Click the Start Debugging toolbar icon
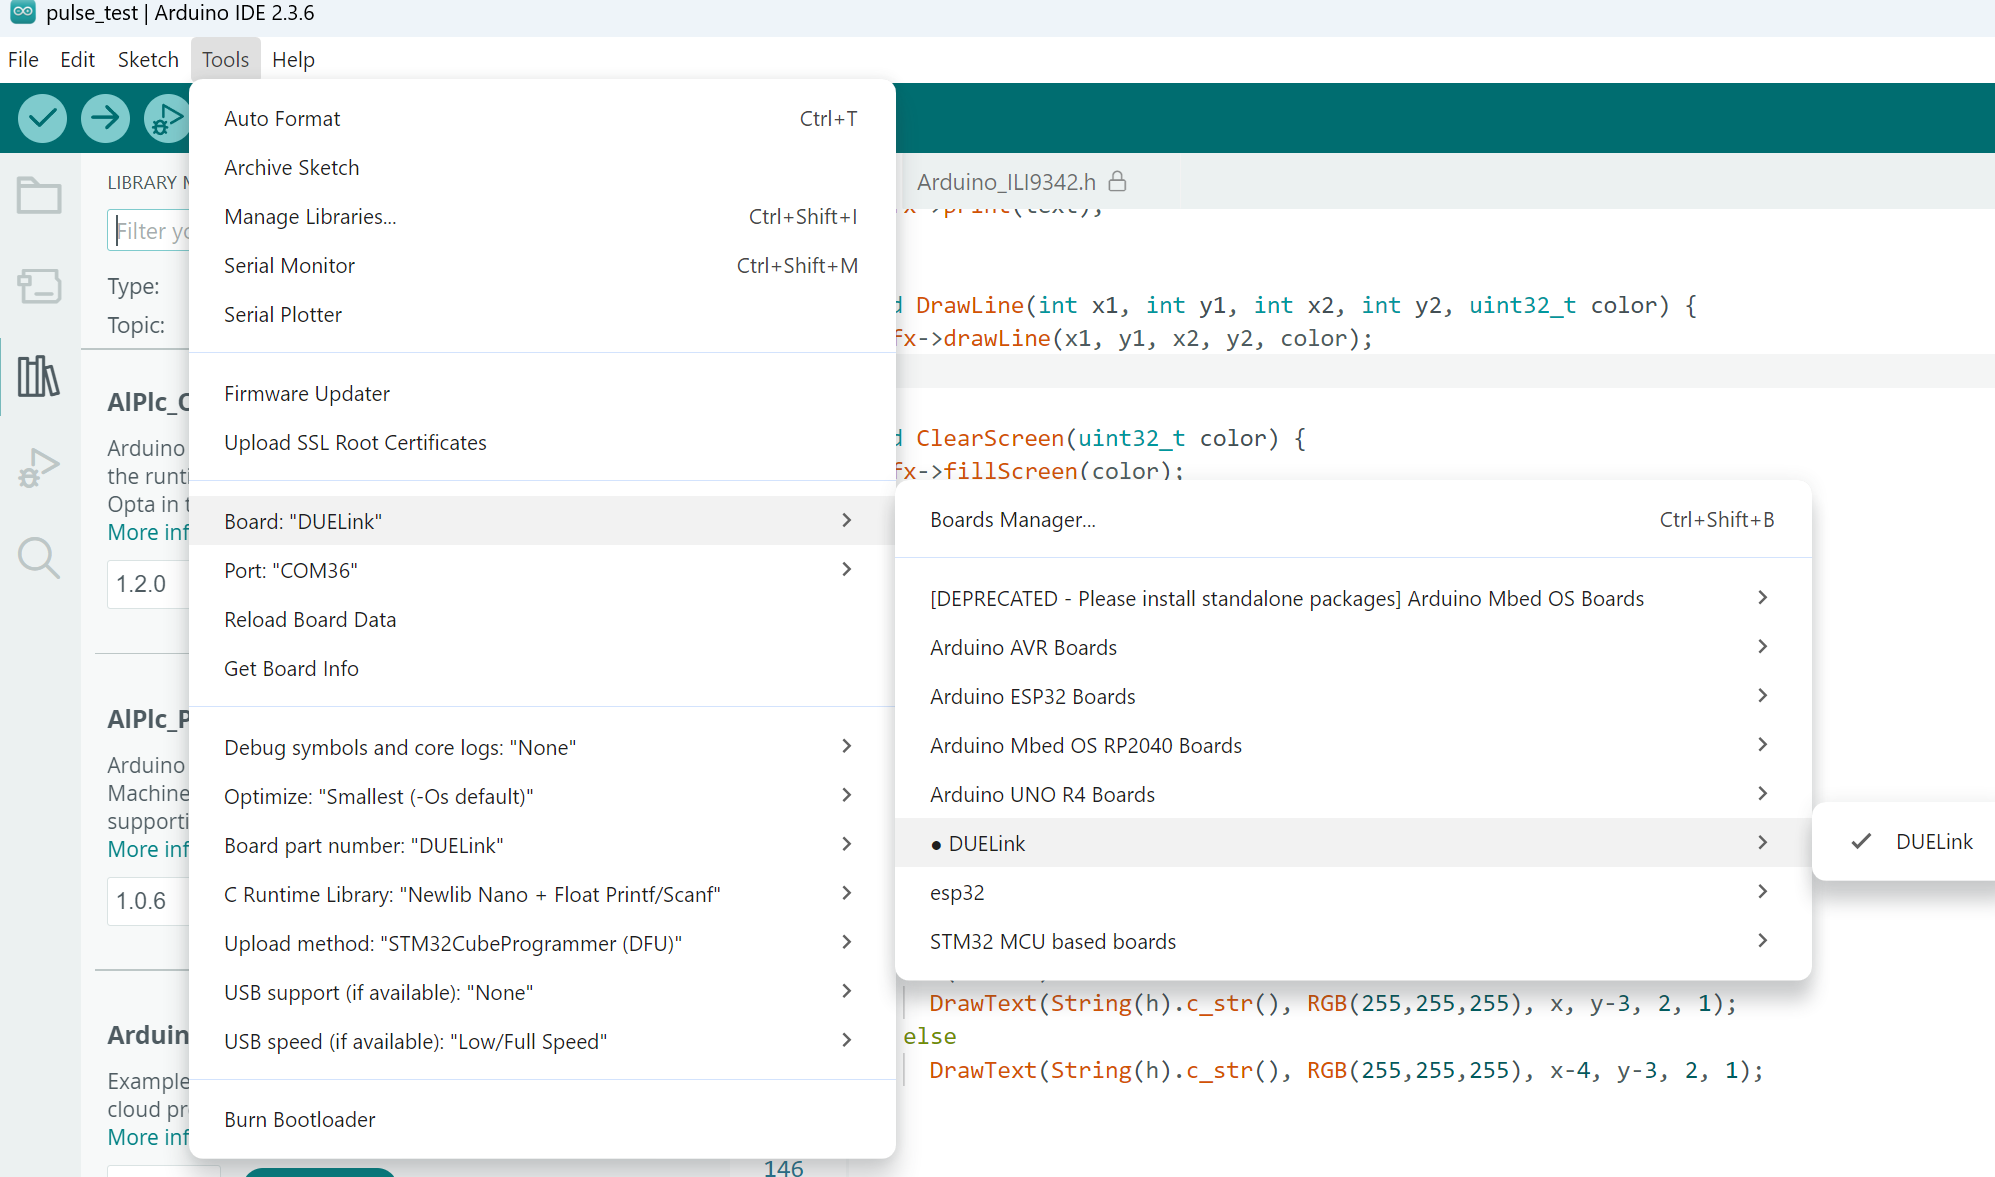Image resolution: width=1995 pixels, height=1177 pixels. pyautogui.click(x=166, y=118)
